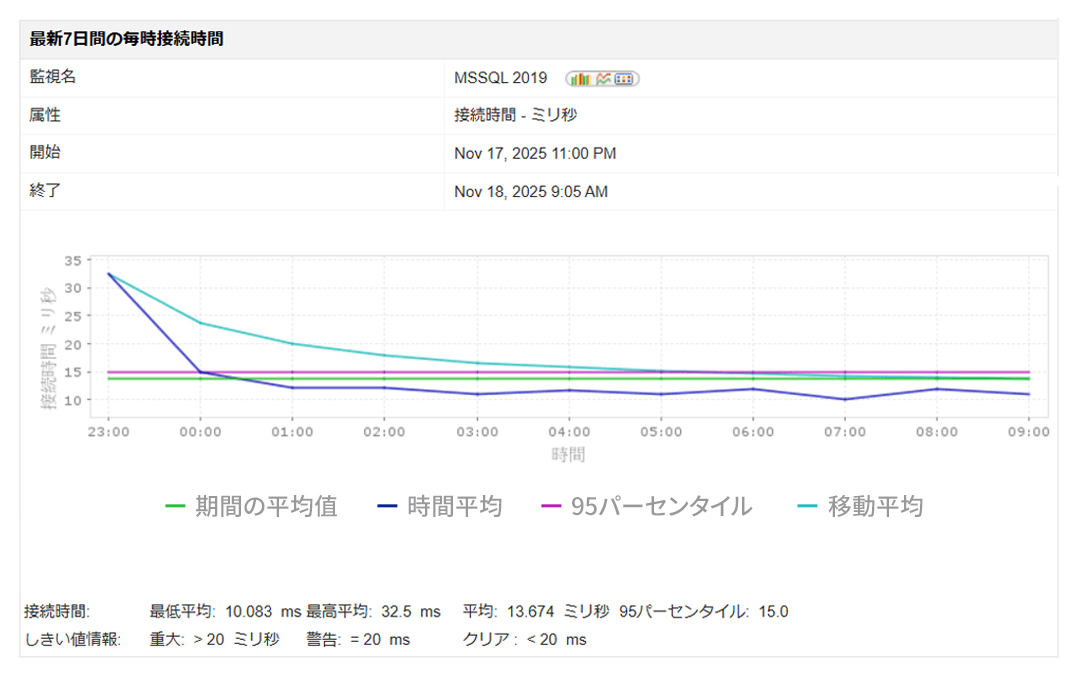This screenshot has width=1067, height=684.
Task: Click the green legend color marker
Action: (x=175, y=506)
